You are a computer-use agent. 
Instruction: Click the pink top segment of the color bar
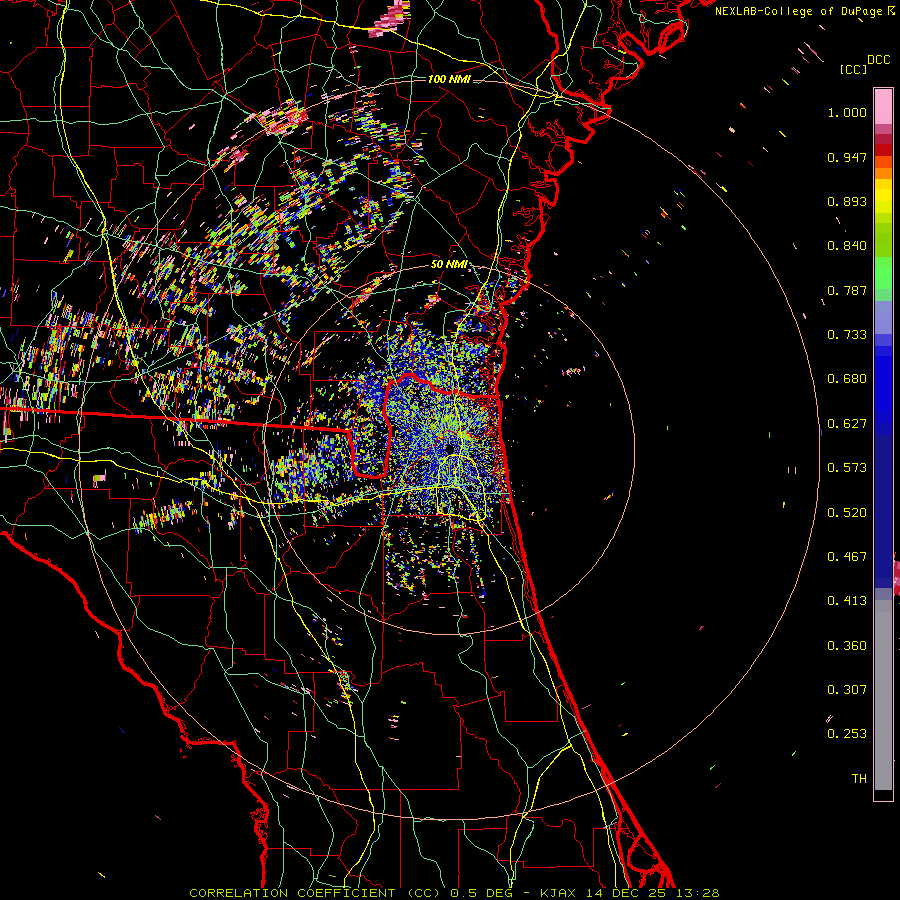(x=883, y=106)
